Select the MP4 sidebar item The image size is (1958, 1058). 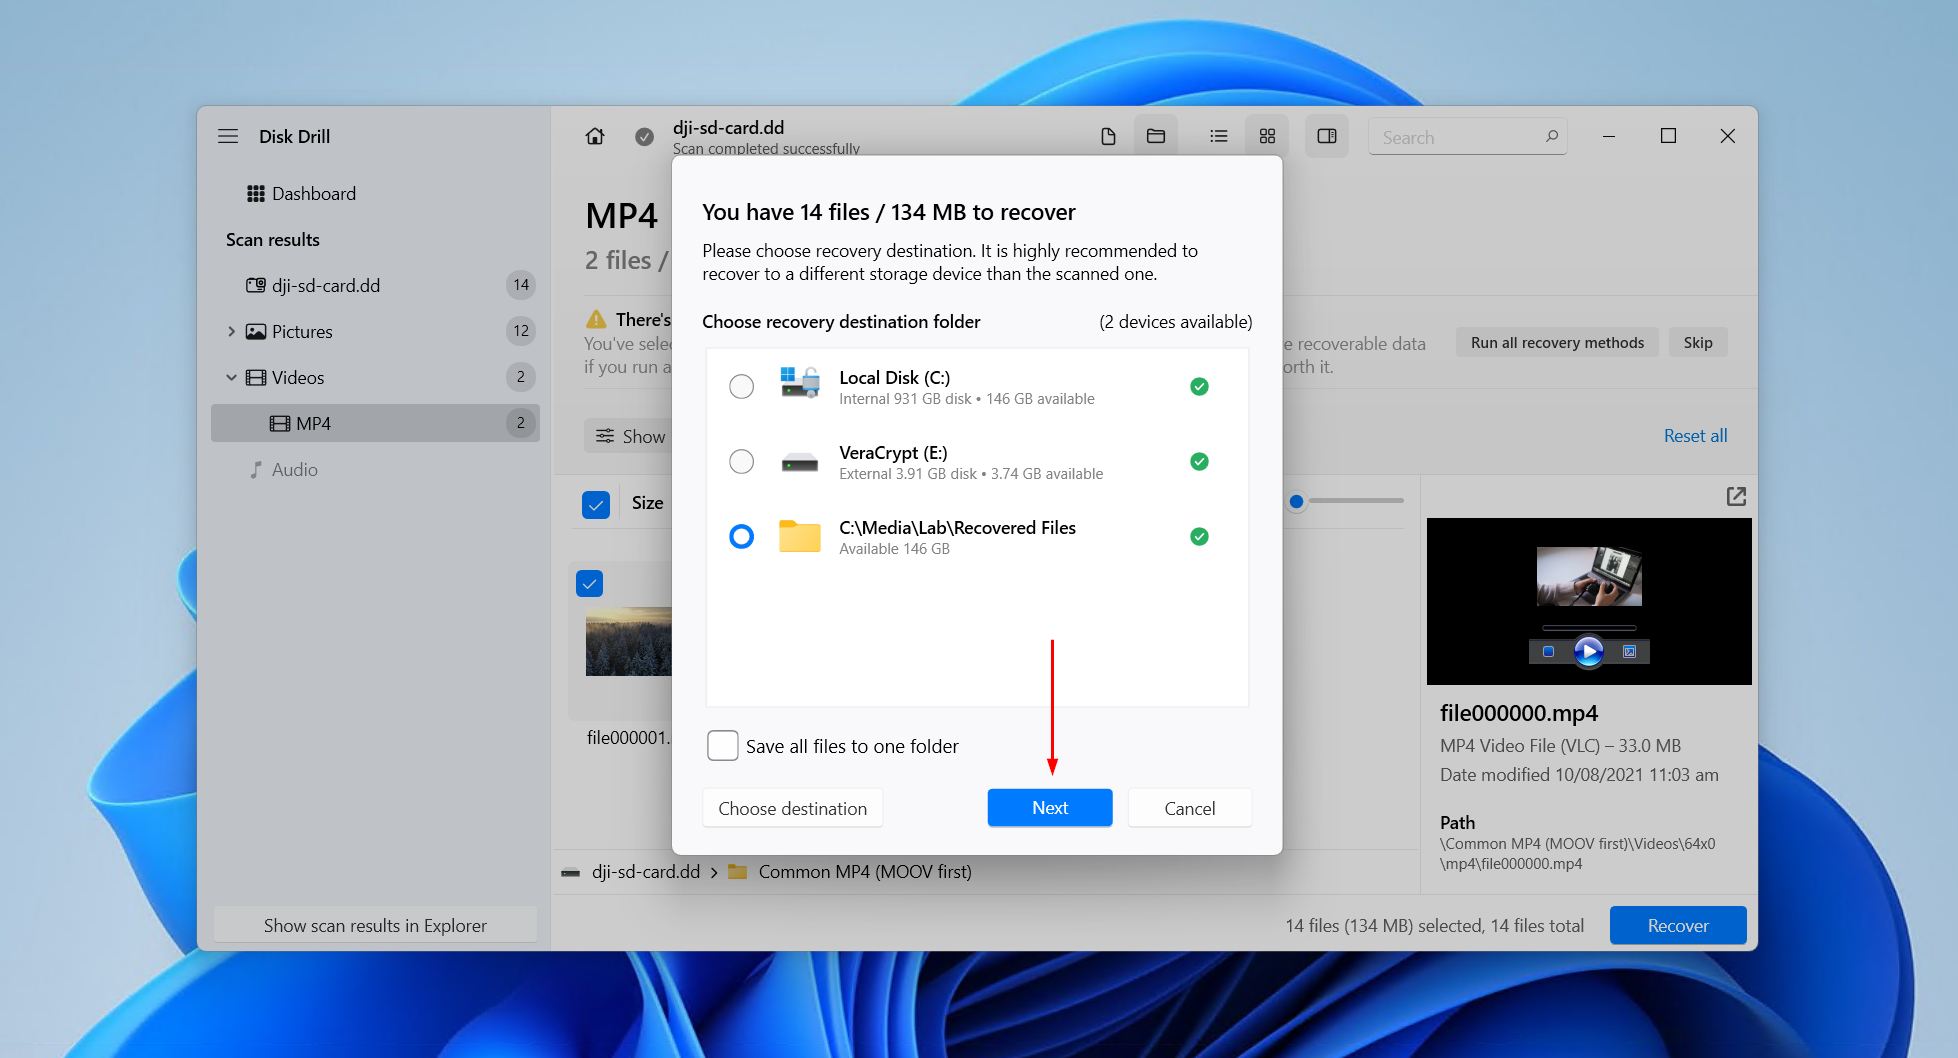[375, 423]
